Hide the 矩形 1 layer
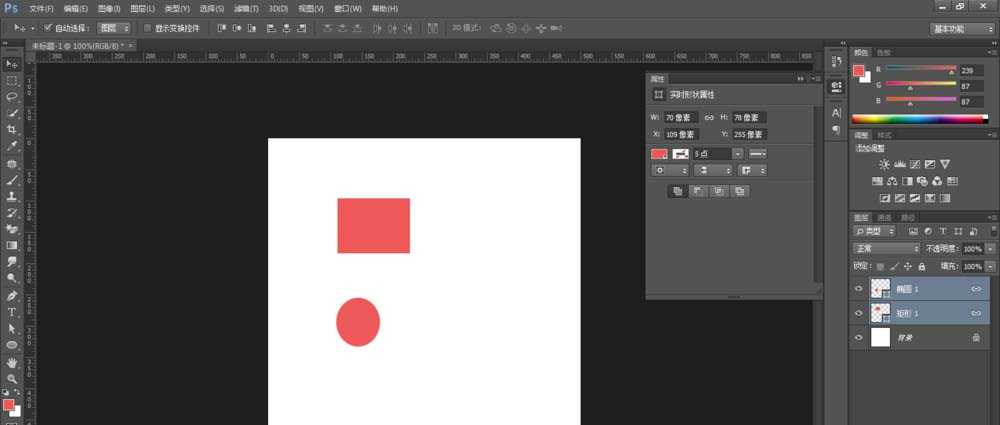Image resolution: width=1000 pixels, height=425 pixels. (x=859, y=313)
